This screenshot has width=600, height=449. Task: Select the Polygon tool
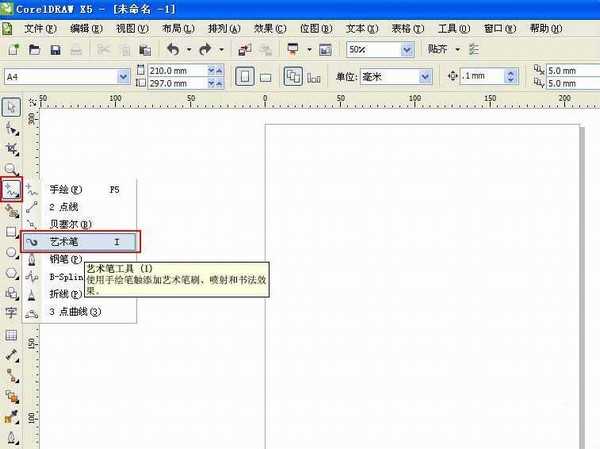pyautogui.click(x=11, y=273)
